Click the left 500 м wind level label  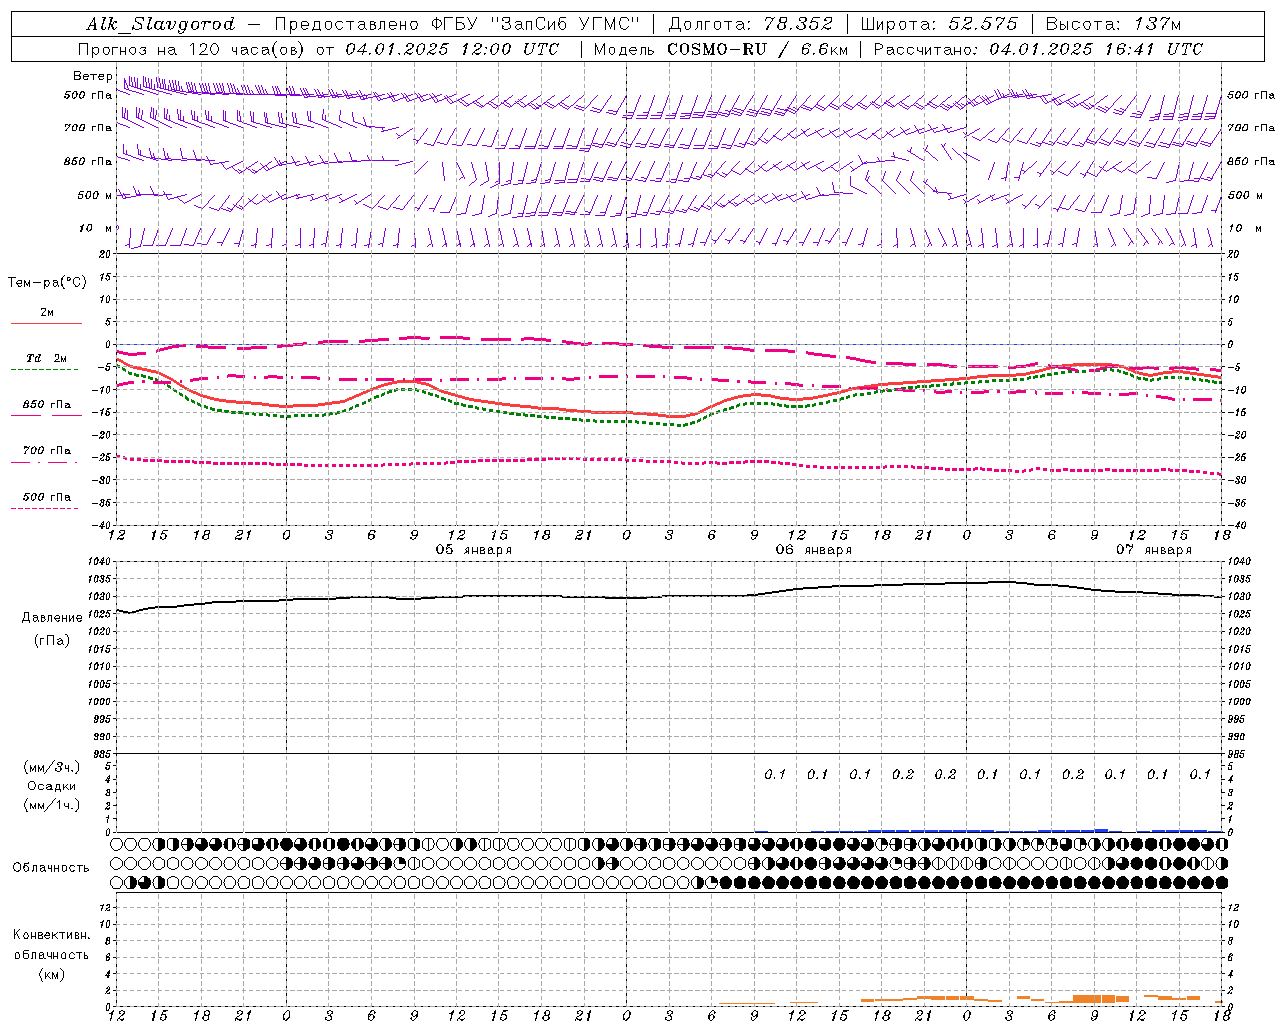95,196
